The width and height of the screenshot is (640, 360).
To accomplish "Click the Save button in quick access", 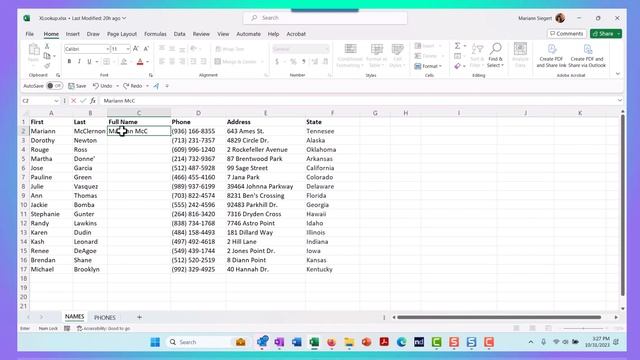I will tap(77, 86).
